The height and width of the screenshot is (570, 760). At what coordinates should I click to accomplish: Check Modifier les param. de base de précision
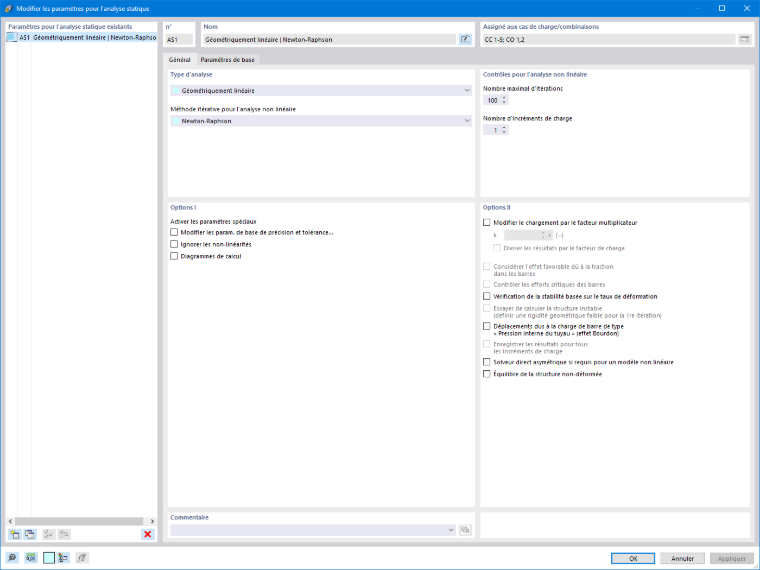click(x=174, y=232)
